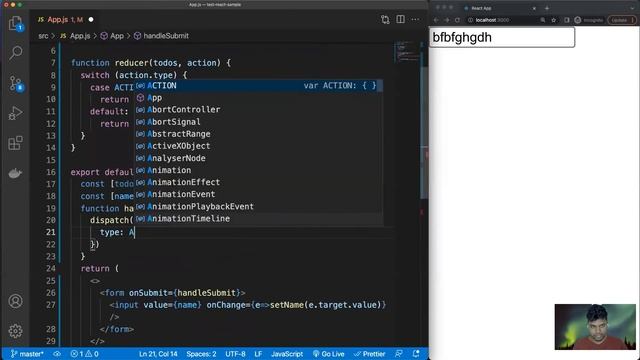
Task: Click line number 21 in gutter
Action: click(50, 232)
